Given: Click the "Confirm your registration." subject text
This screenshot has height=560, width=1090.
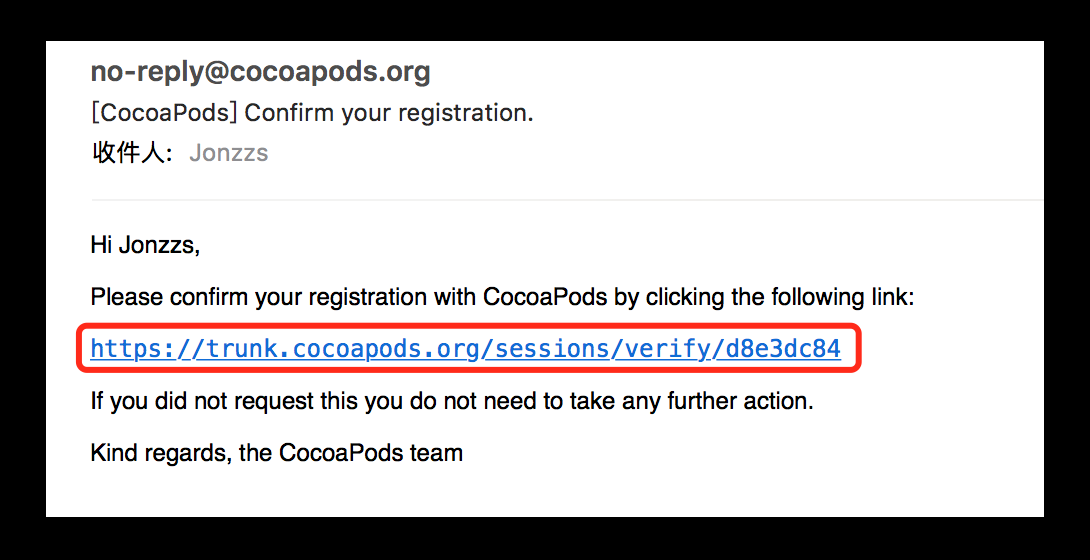Looking at the screenshot, I should tap(389, 113).
